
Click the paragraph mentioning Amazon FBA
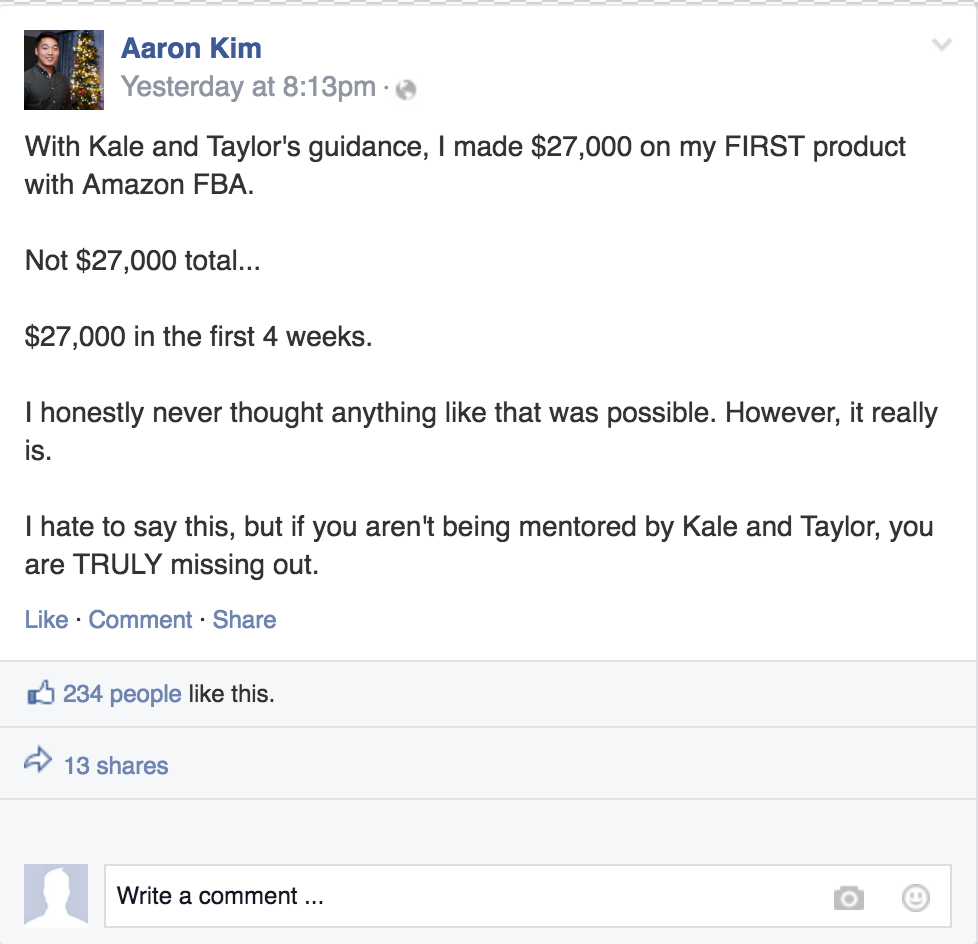pos(465,165)
